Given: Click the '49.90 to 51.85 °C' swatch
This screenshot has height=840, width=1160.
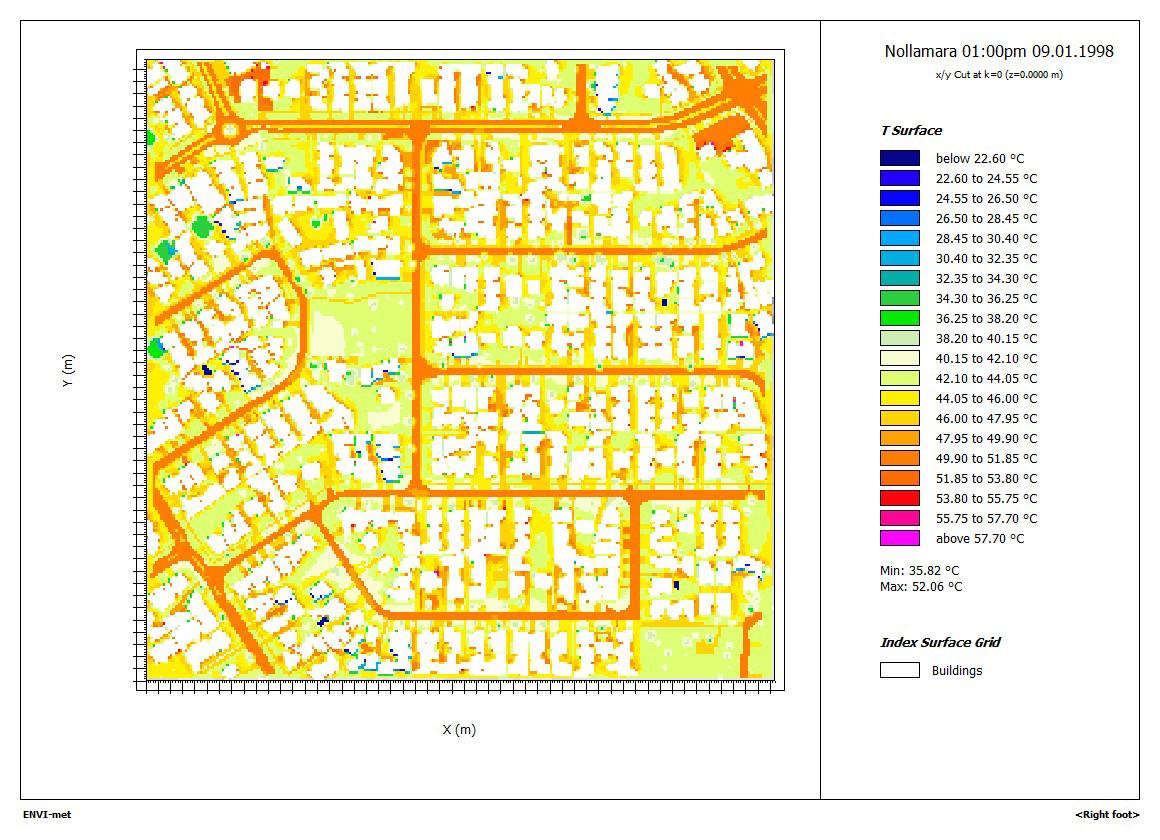Looking at the screenshot, I should [x=900, y=458].
